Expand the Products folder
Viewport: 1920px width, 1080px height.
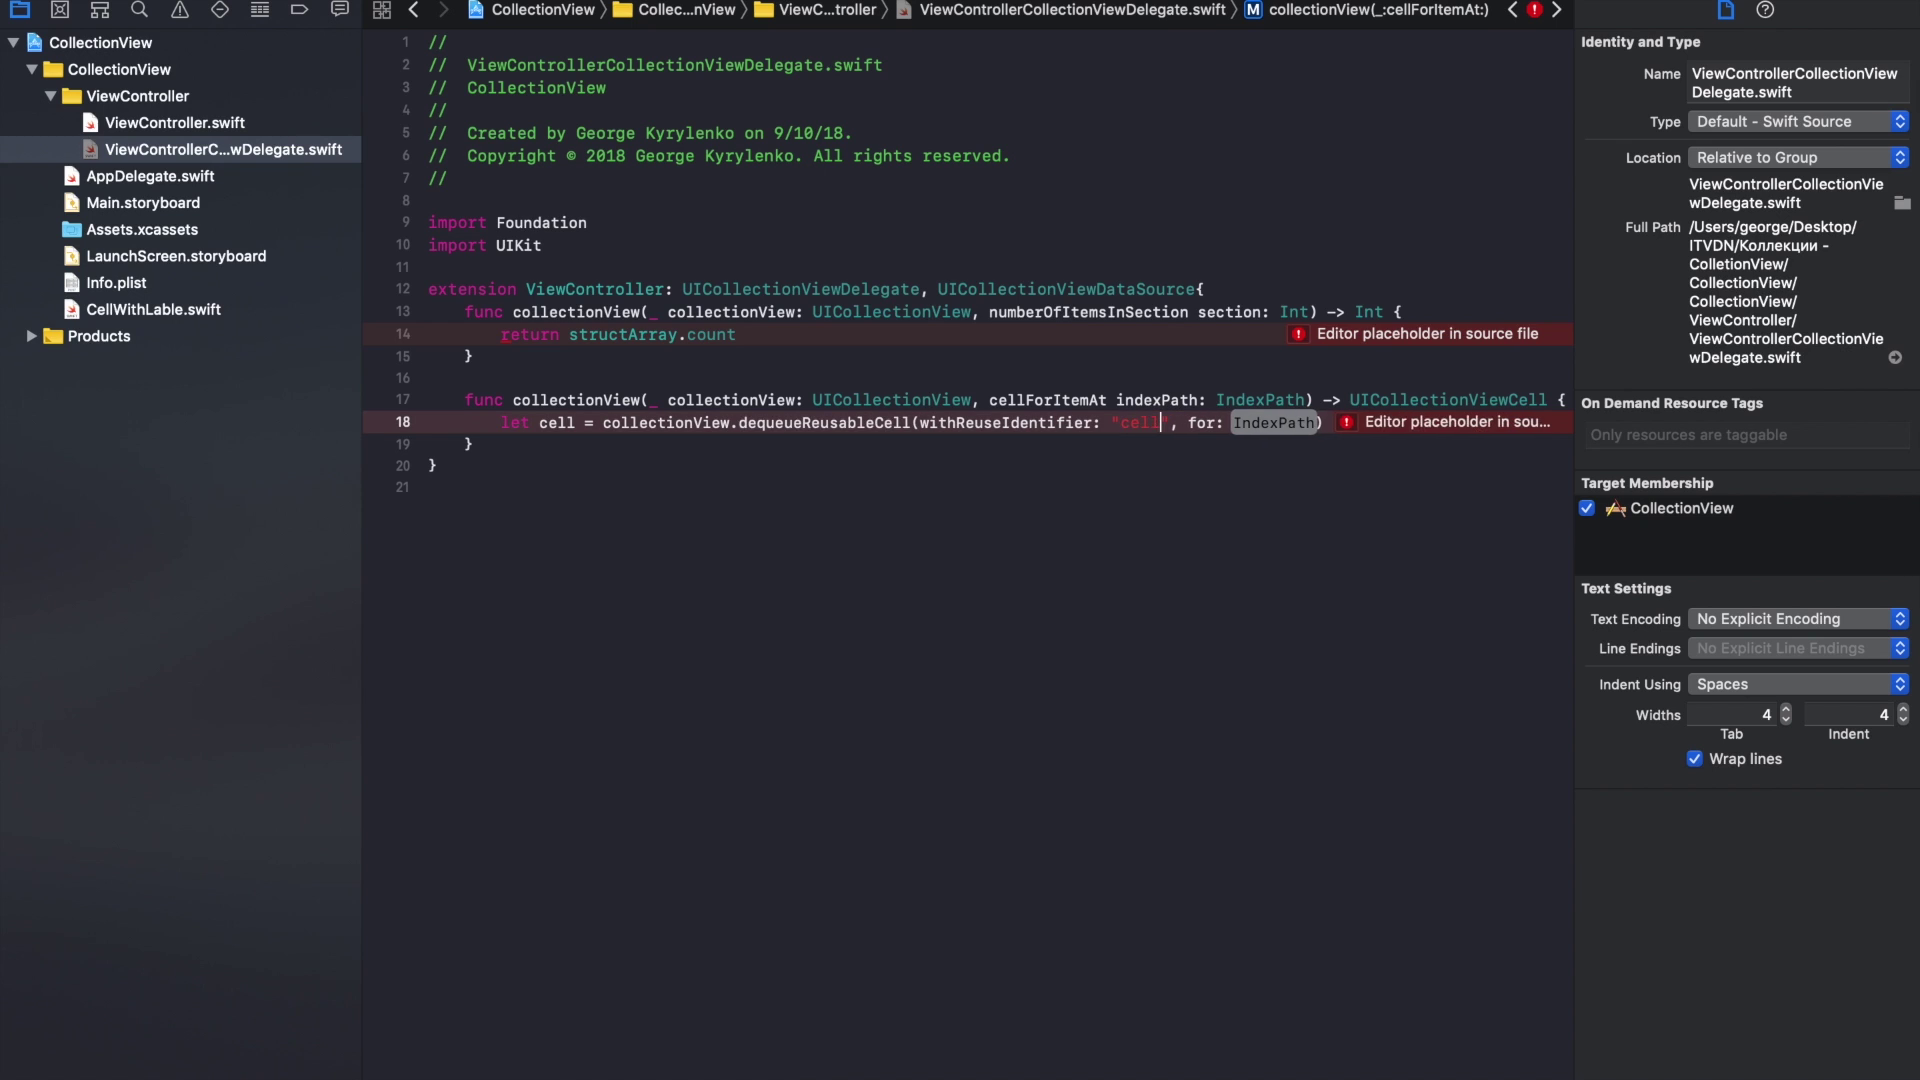tap(32, 336)
